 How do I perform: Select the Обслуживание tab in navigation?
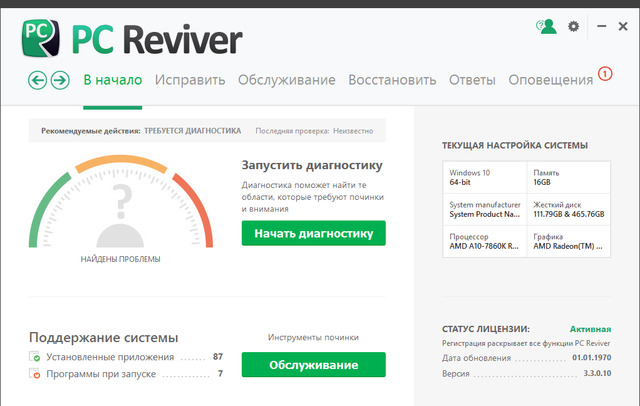click(x=286, y=80)
